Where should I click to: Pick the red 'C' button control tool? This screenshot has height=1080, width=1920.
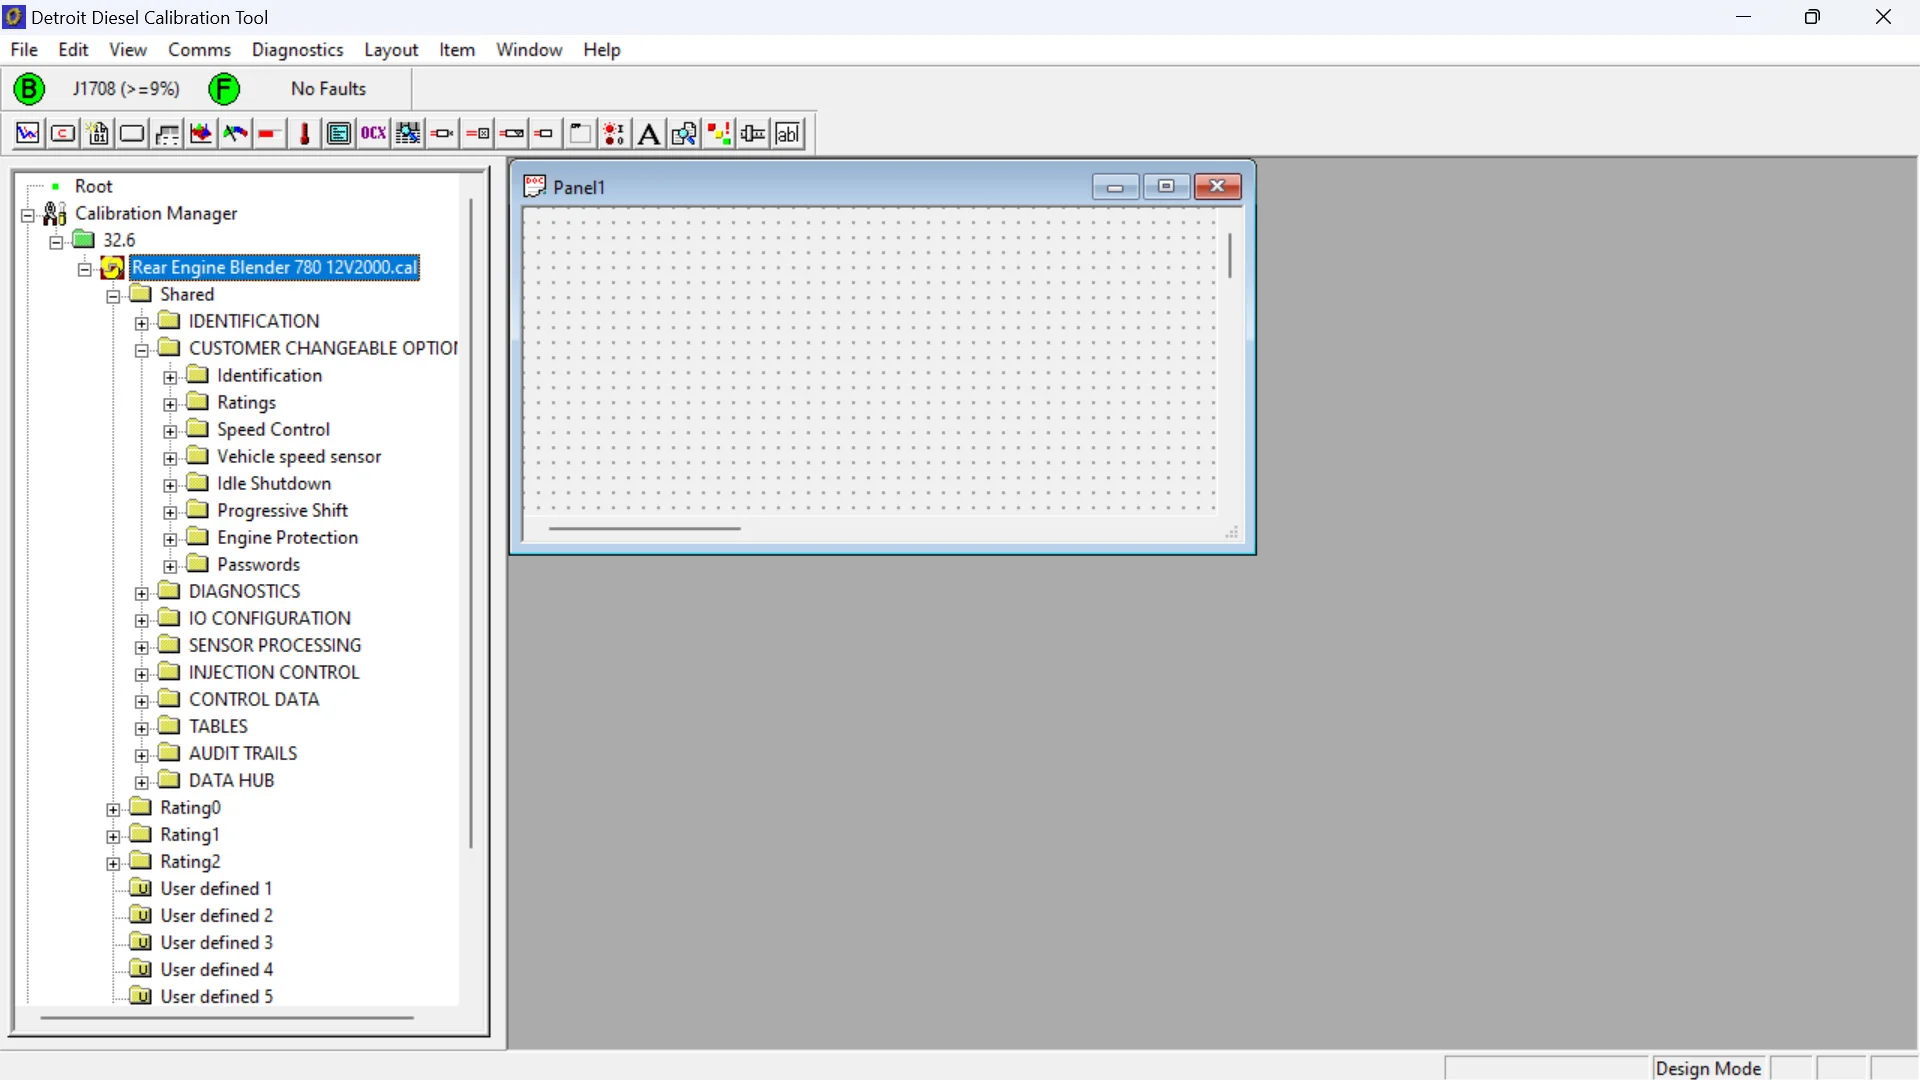(x=63, y=133)
